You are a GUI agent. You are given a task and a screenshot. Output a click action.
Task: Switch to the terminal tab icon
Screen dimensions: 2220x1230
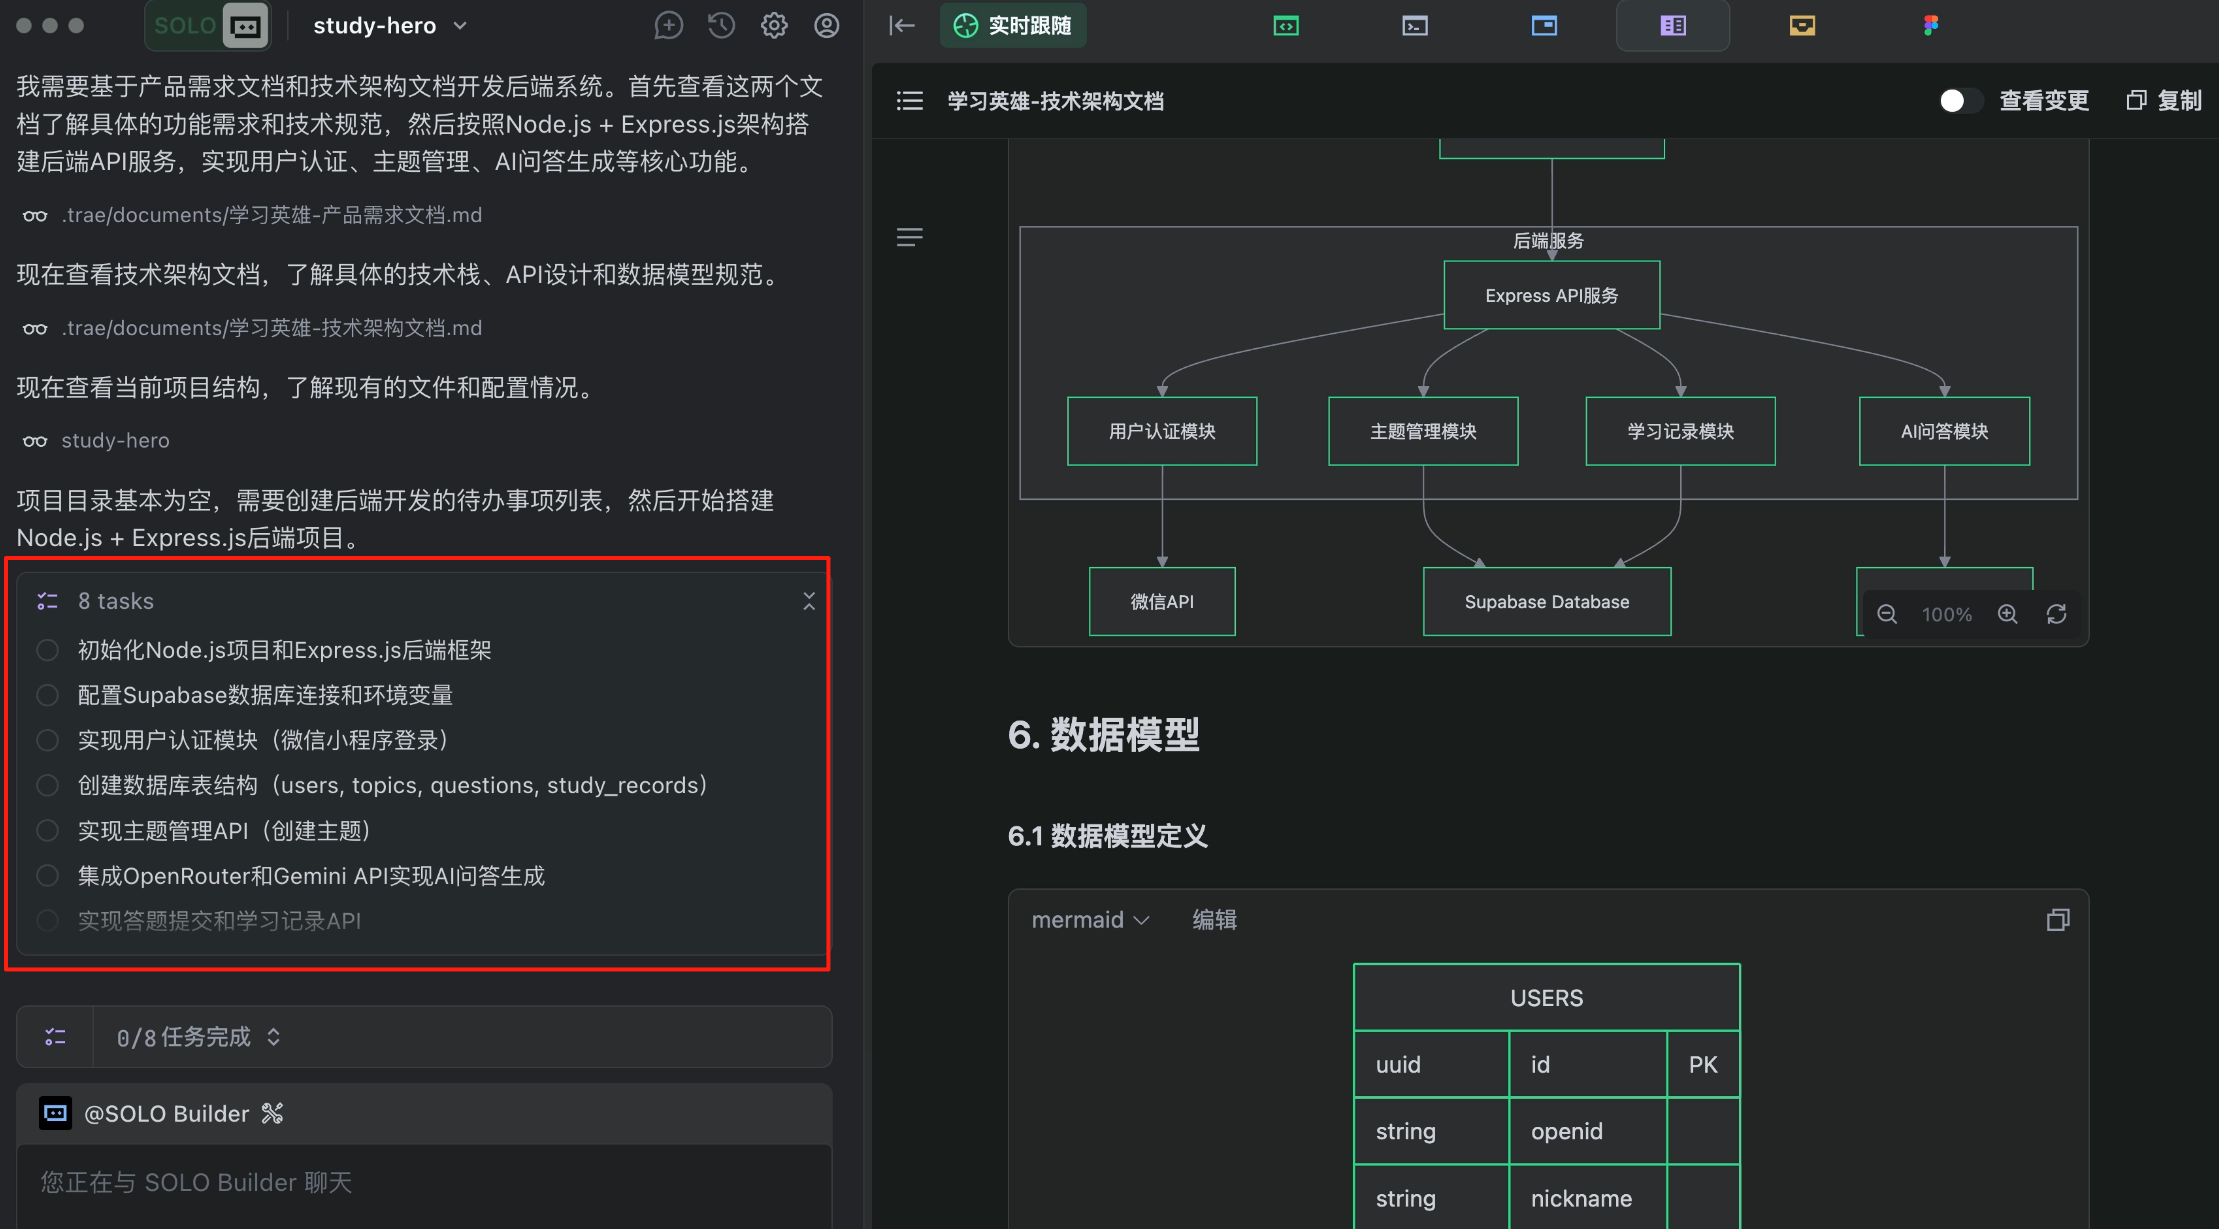(x=1415, y=26)
